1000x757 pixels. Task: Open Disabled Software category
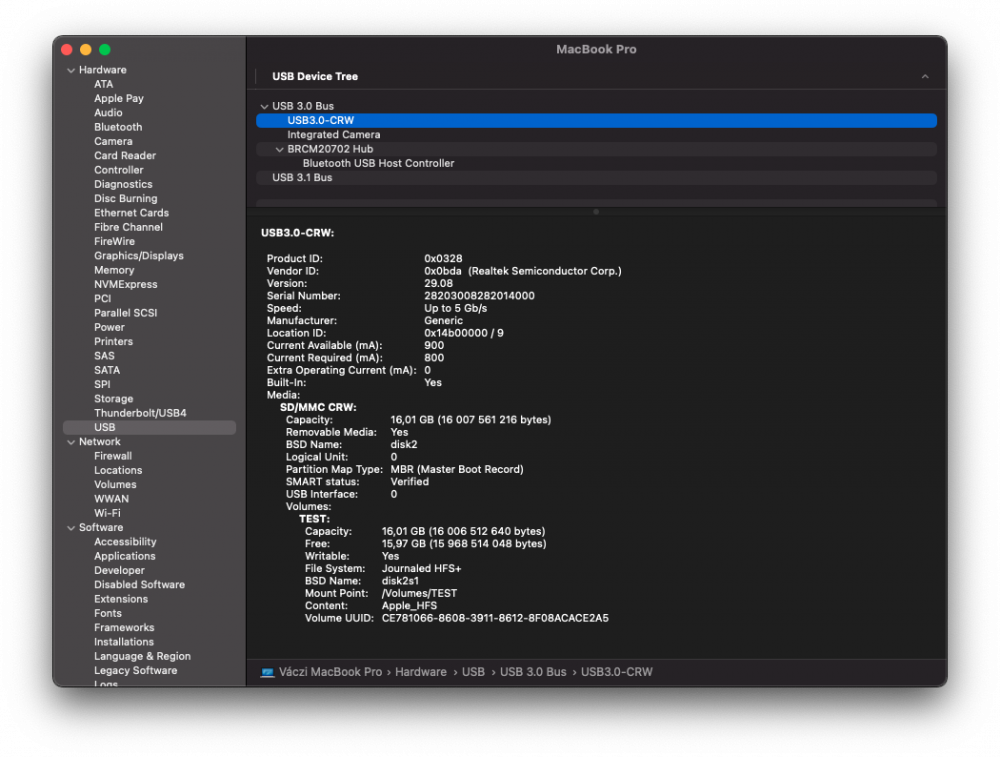click(140, 585)
